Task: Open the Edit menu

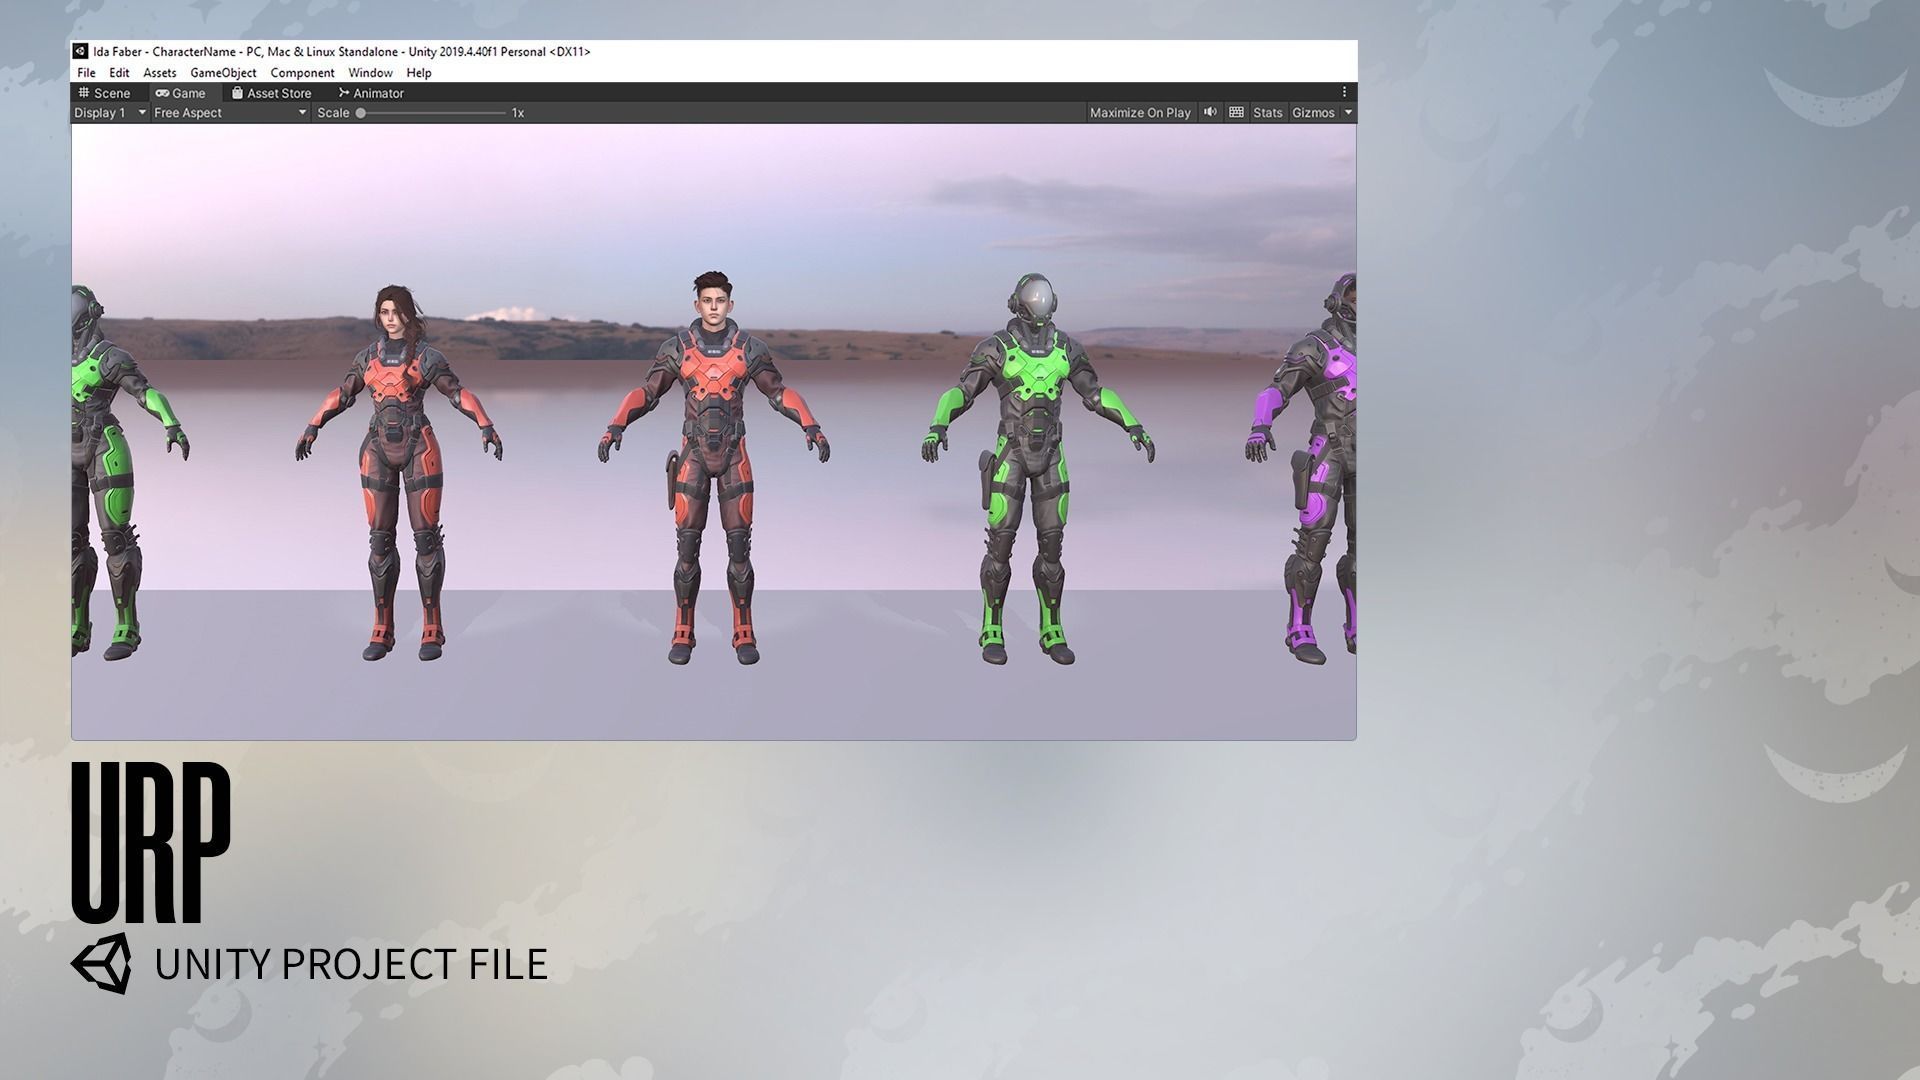Action: coord(119,73)
